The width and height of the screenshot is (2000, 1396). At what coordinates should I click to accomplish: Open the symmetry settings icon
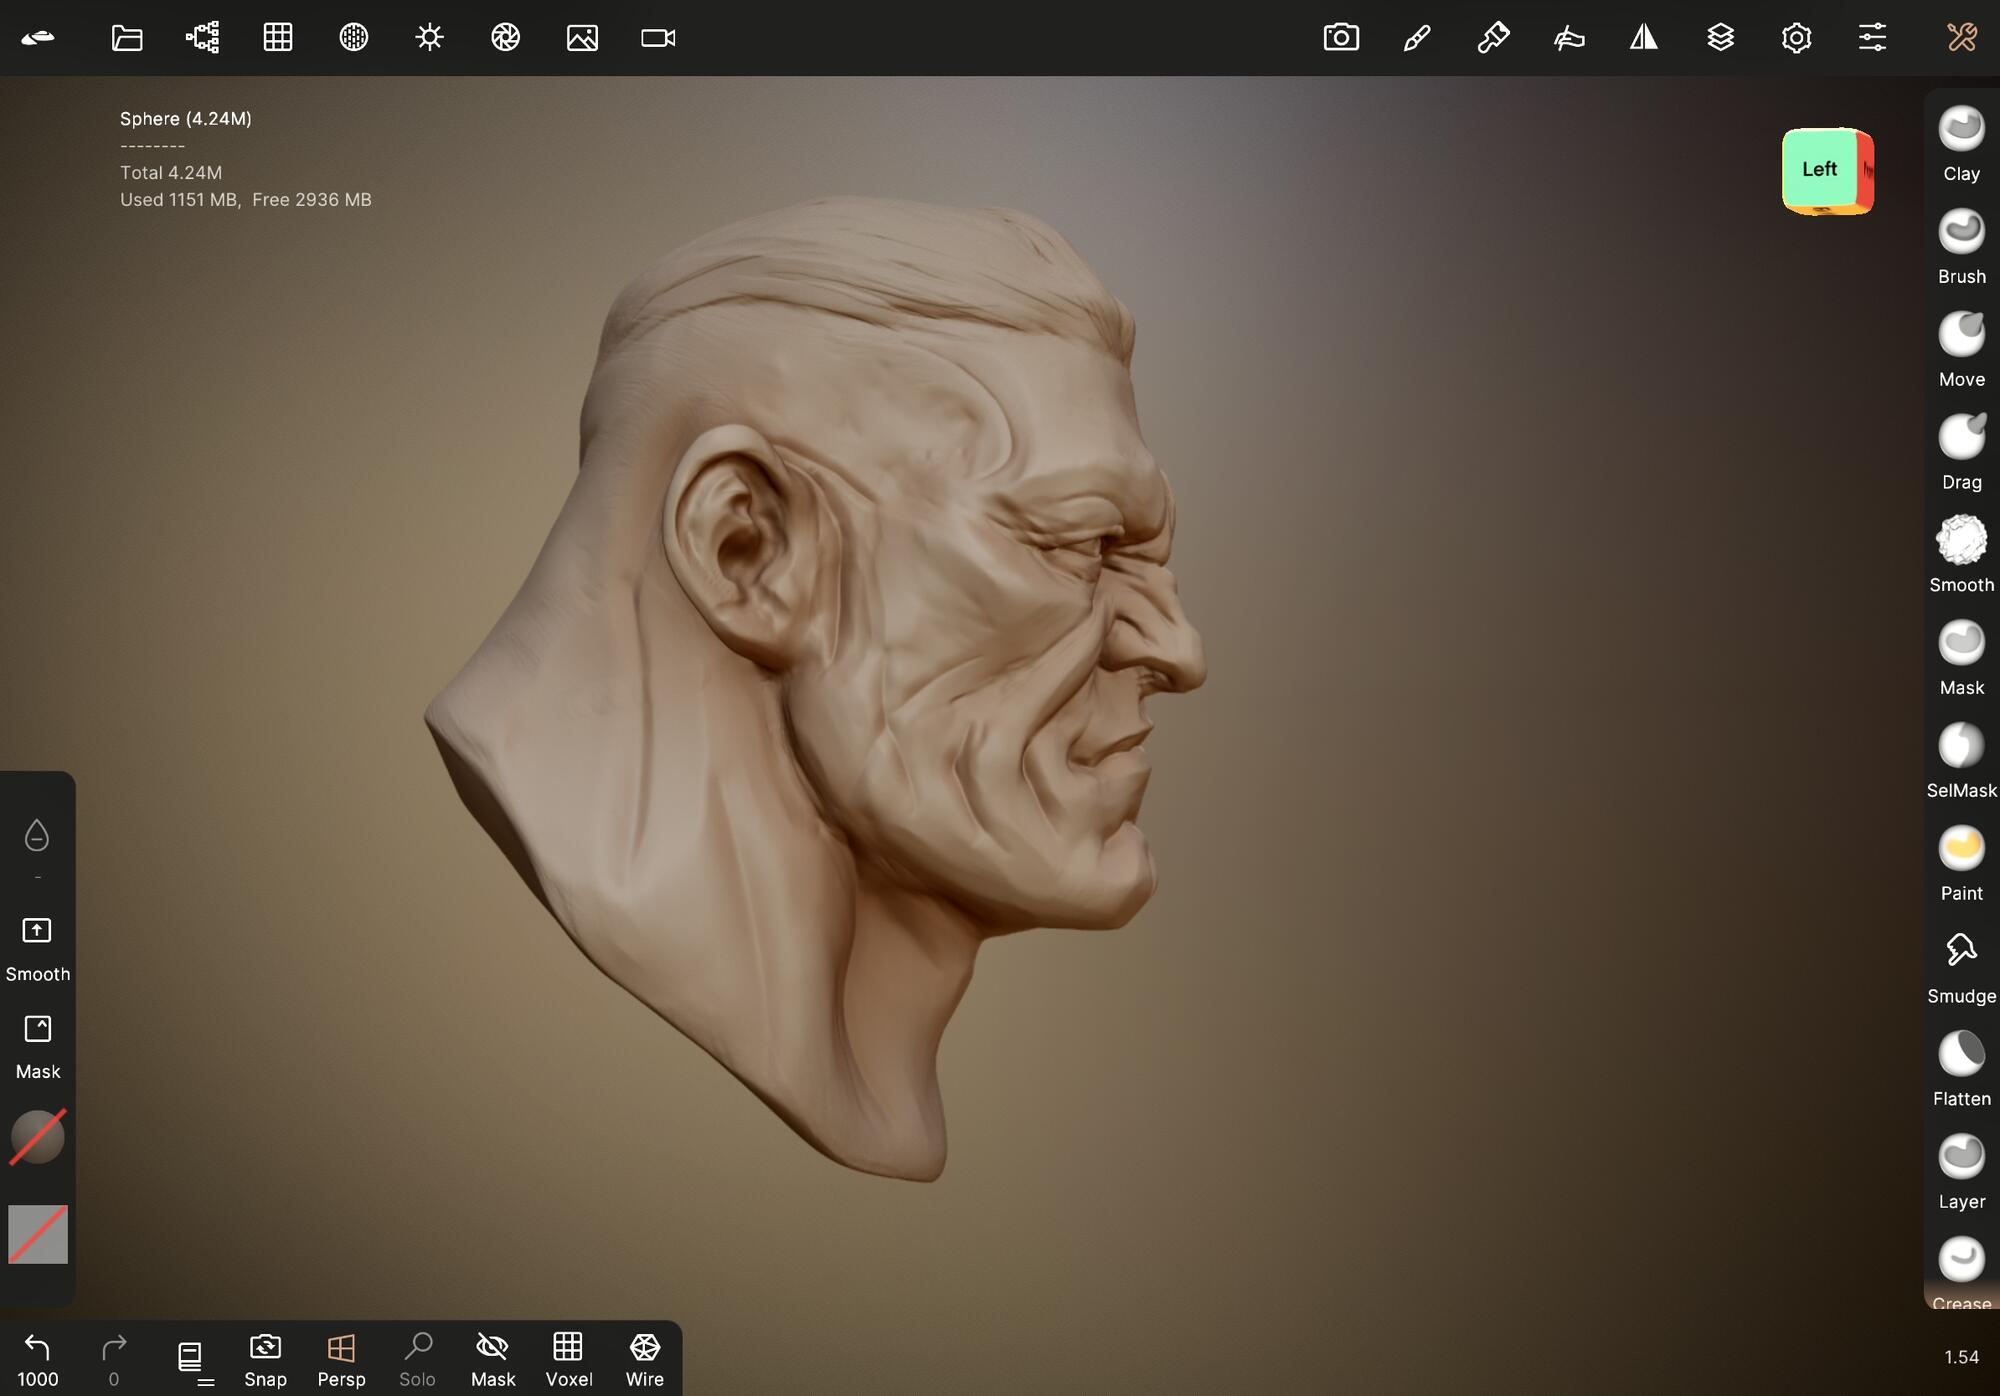[1643, 38]
